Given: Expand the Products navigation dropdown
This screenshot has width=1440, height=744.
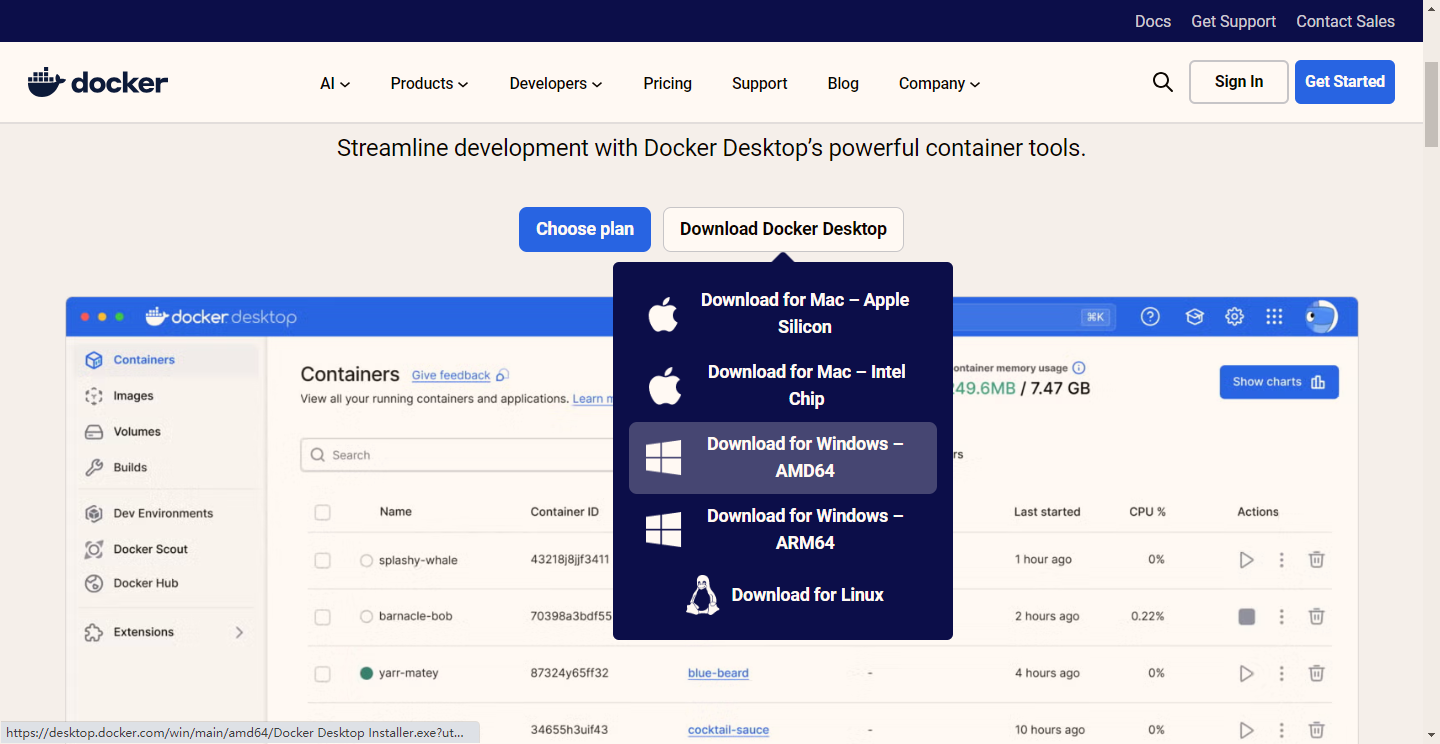Looking at the screenshot, I should 429,84.
